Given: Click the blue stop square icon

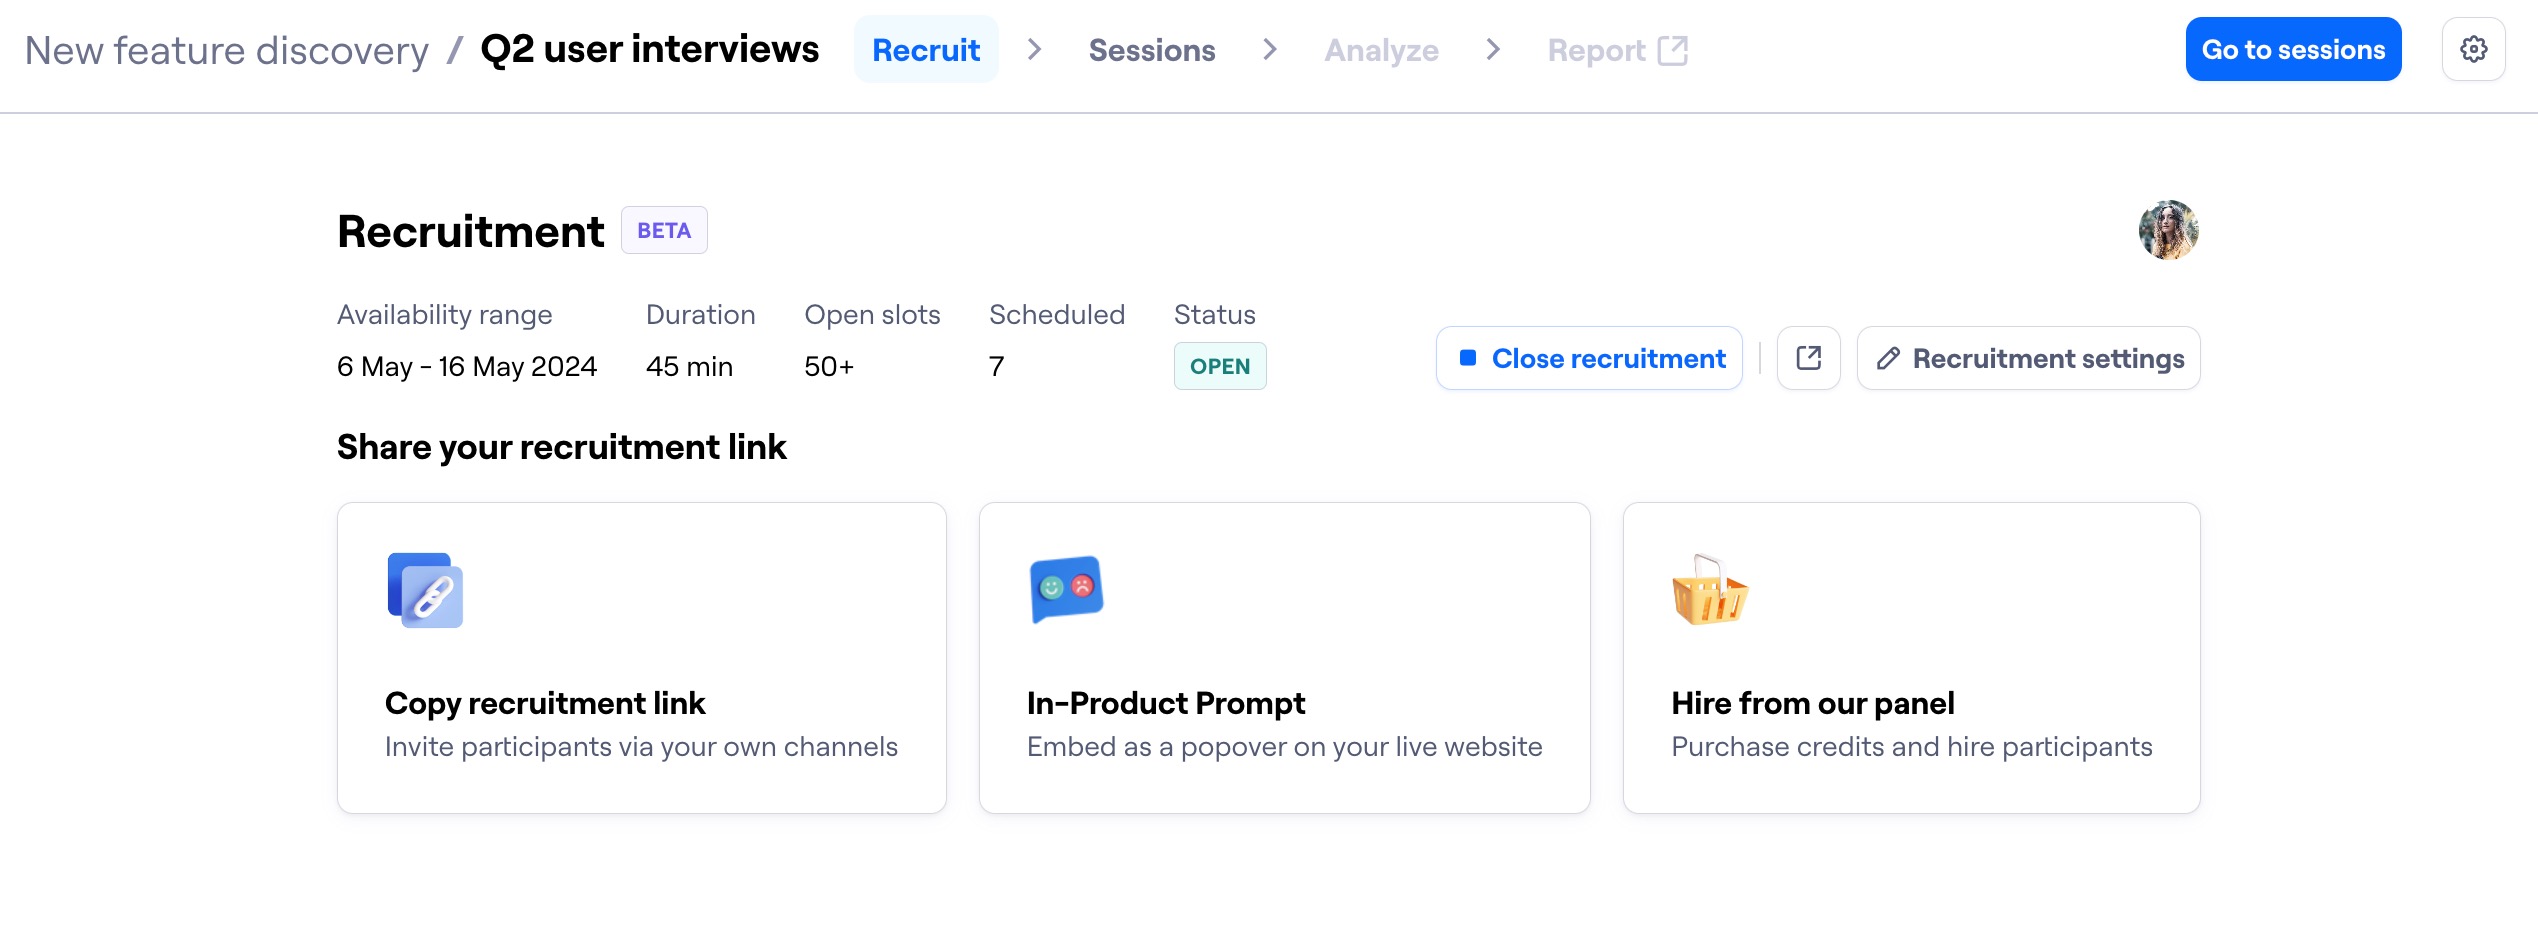Looking at the screenshot, I should click(1468, 358).
